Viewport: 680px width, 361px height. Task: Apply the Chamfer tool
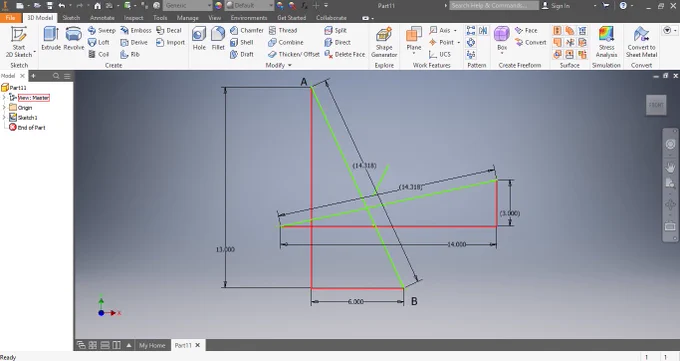click(x=246, y=30)
